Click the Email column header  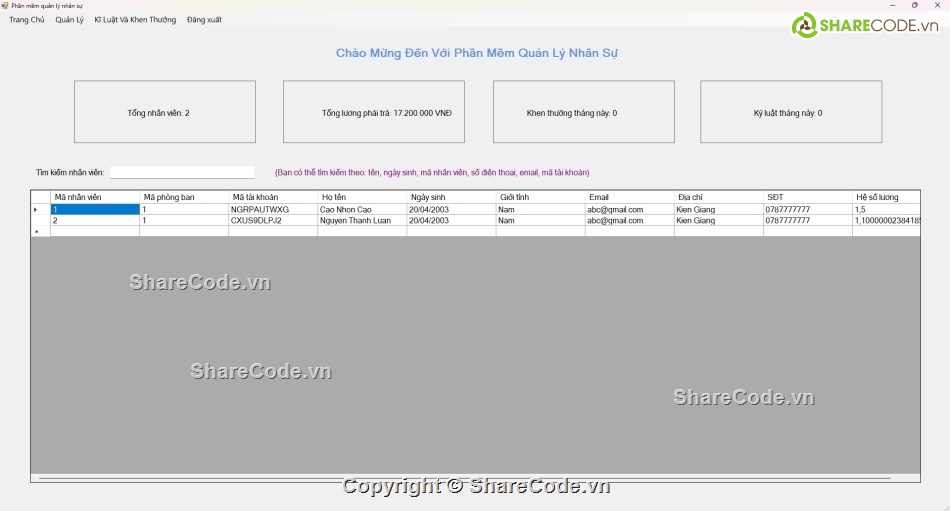pyautogui.click(x=629, y=197)
